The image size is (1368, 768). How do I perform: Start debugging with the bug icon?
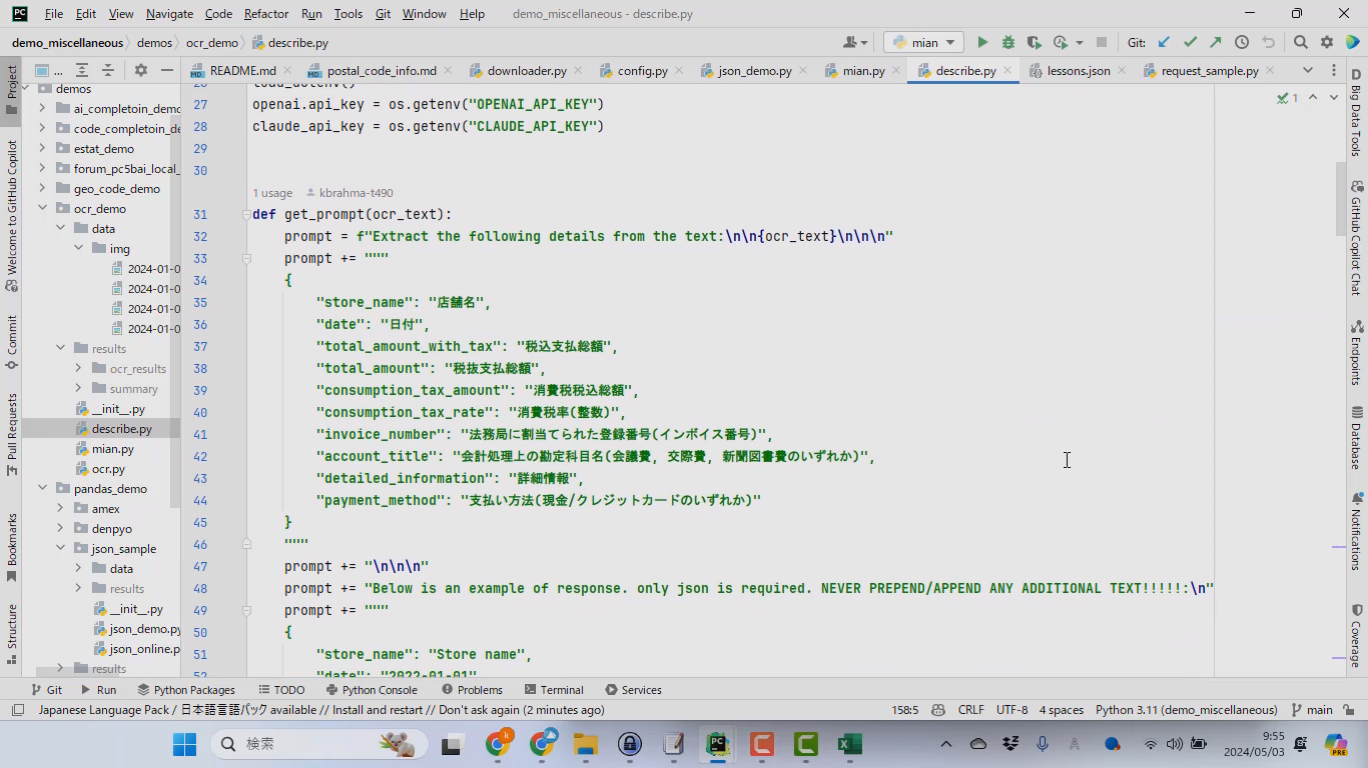[1008, 43]
